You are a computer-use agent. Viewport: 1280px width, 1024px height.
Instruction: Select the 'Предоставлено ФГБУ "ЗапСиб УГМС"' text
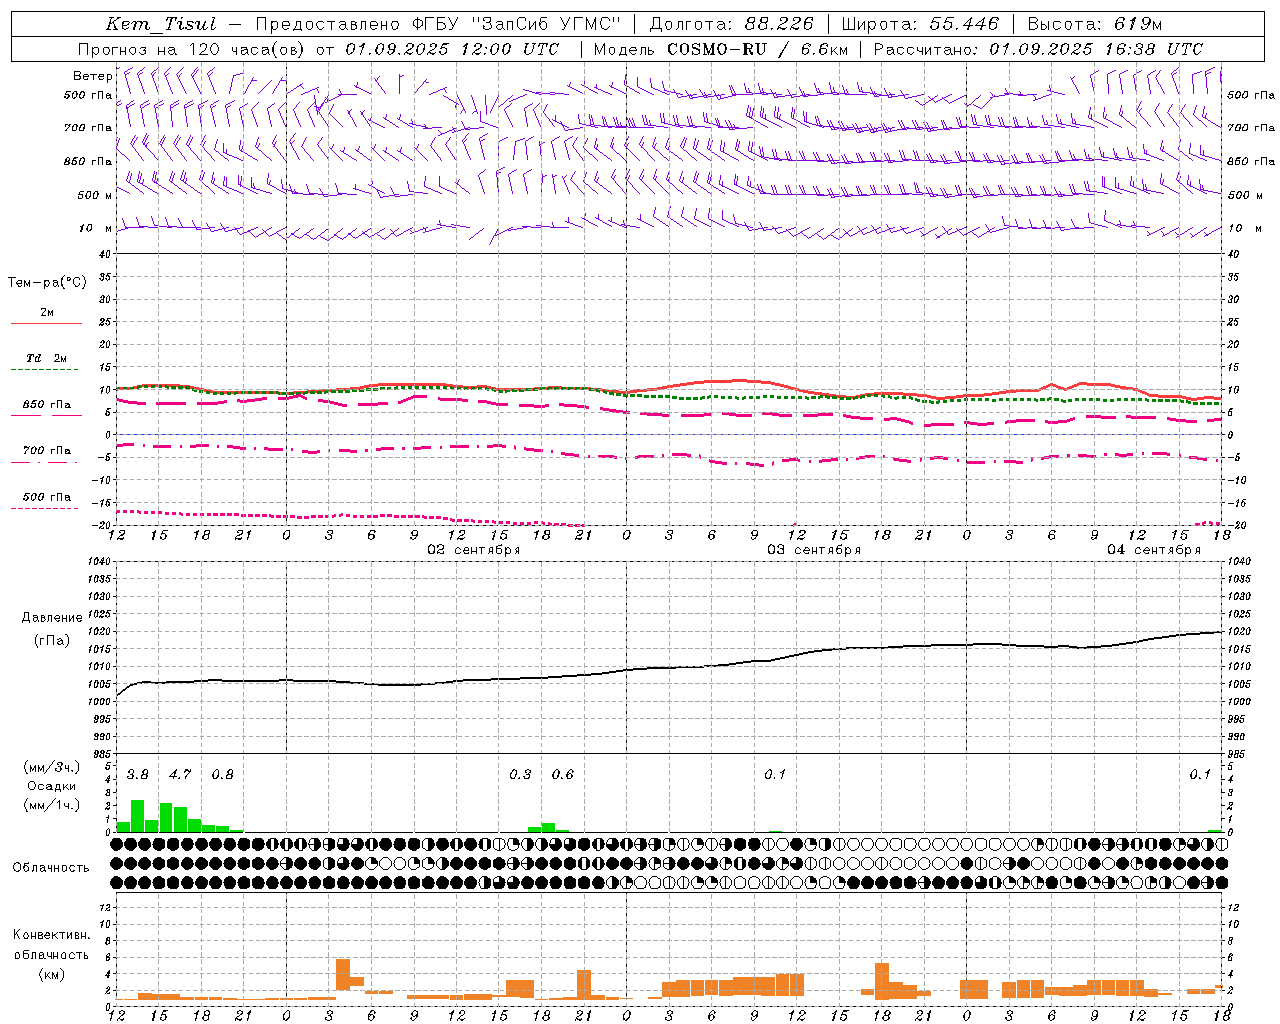(438, 24)
